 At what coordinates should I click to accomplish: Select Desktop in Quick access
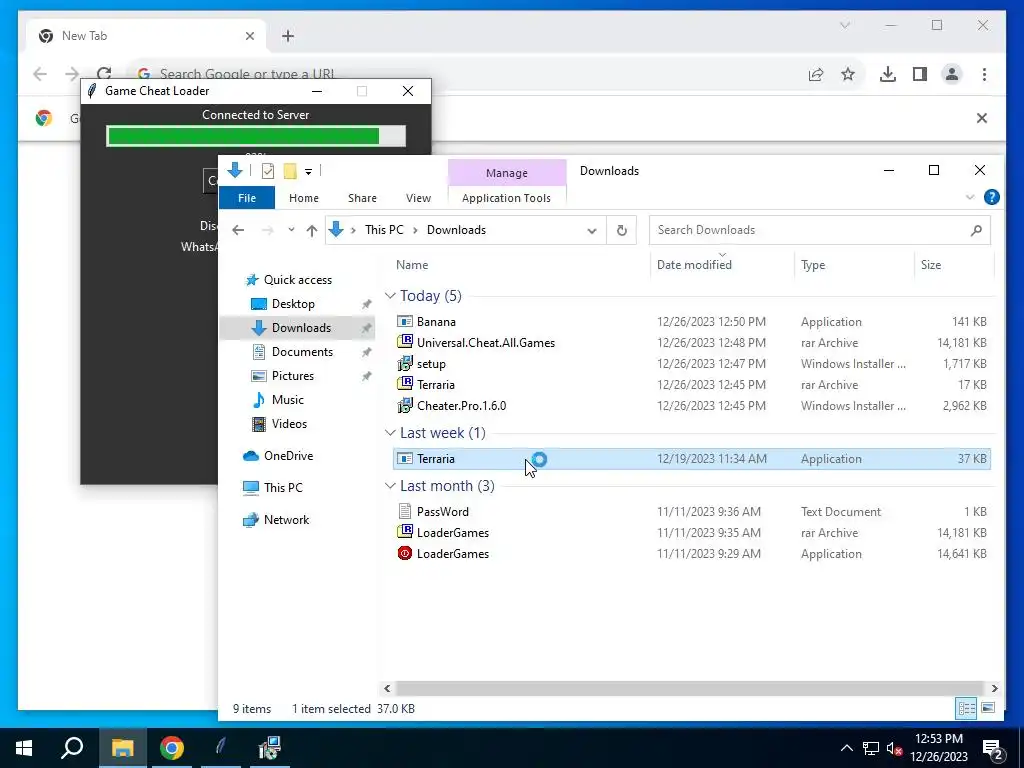click(x=293, y=304)
